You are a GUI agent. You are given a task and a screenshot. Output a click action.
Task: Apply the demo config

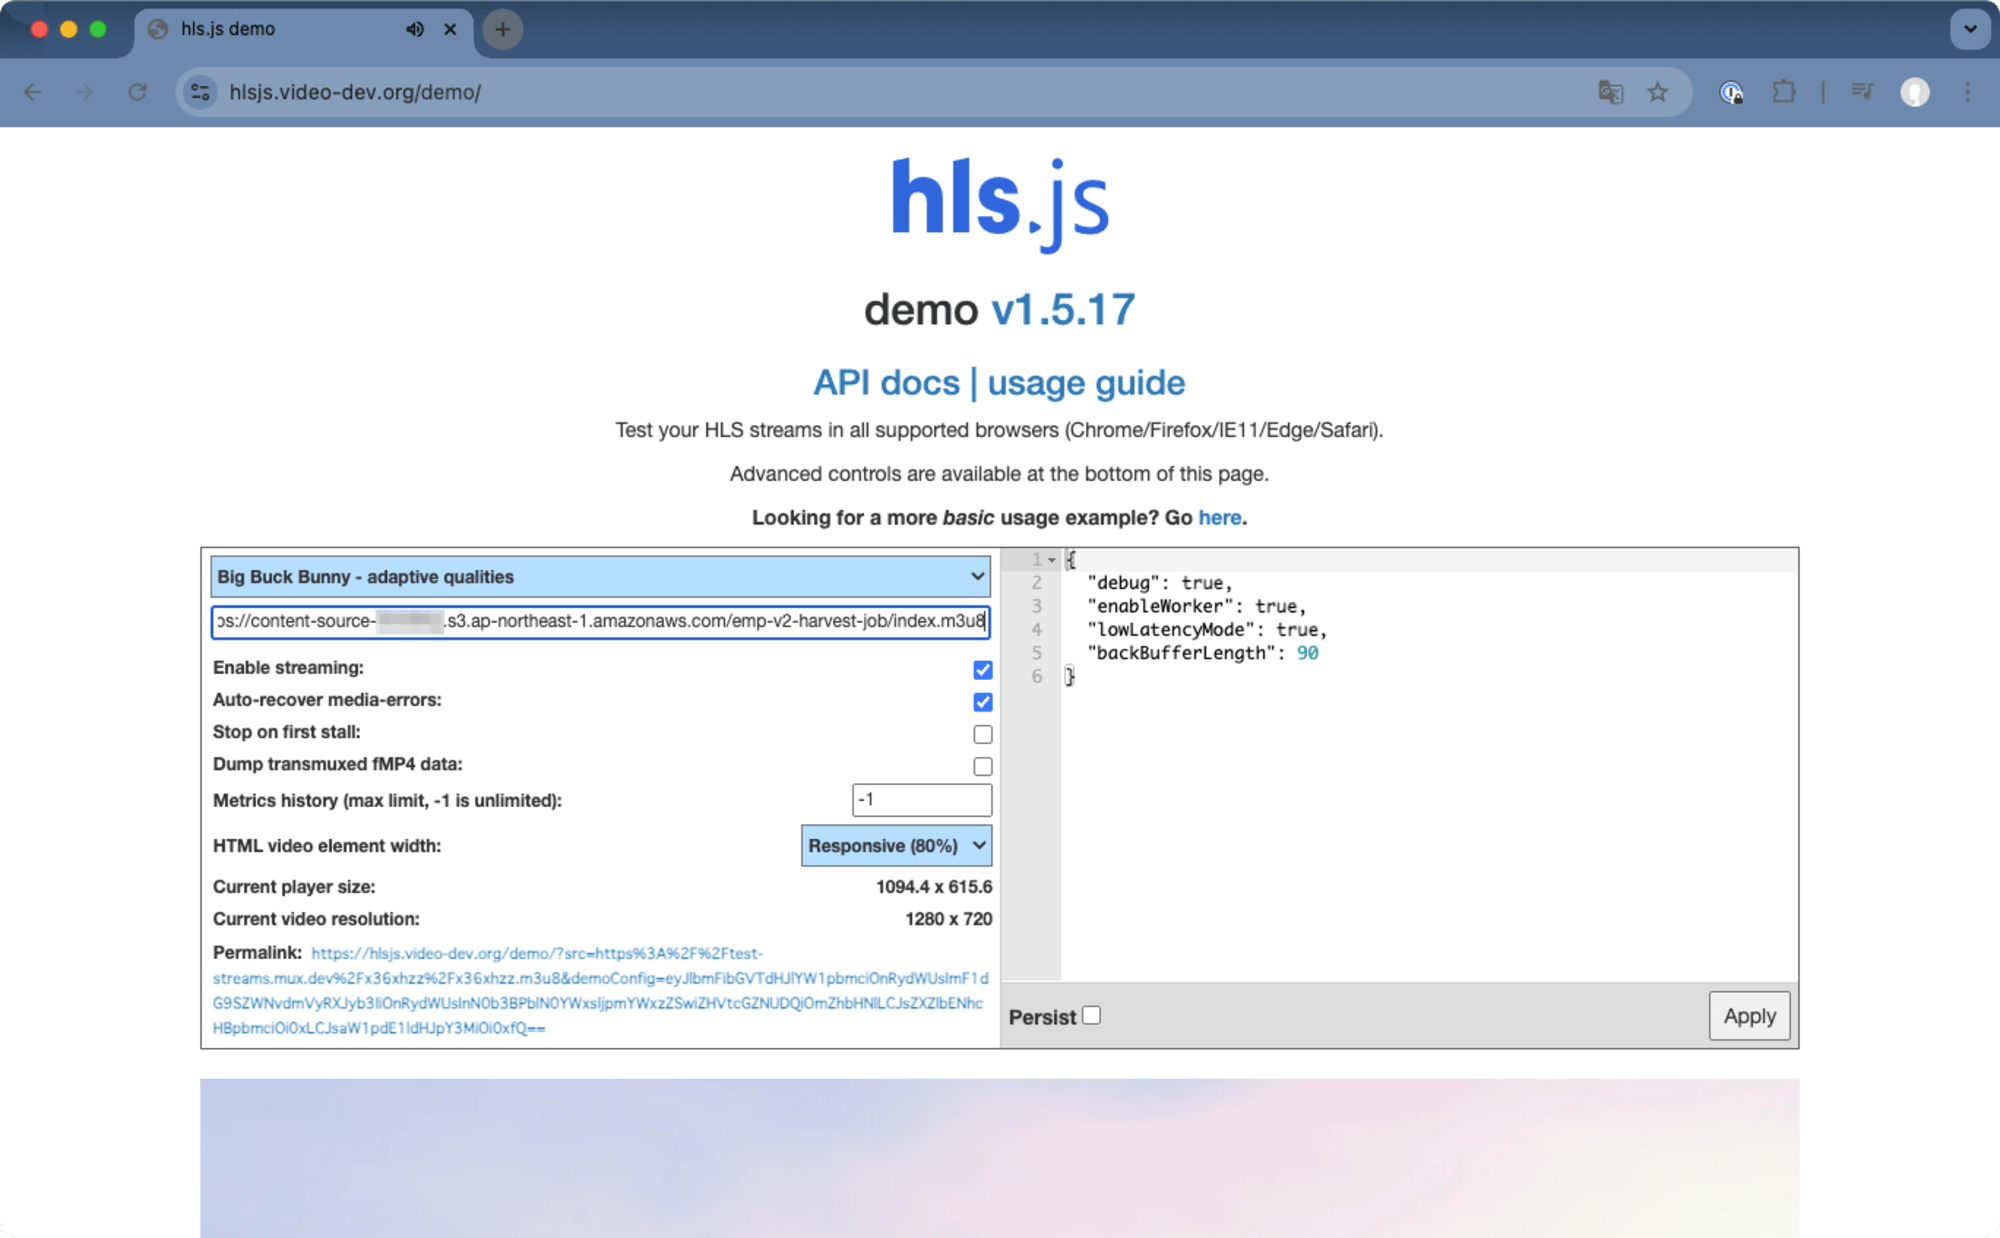(x=1749, y=1016)
